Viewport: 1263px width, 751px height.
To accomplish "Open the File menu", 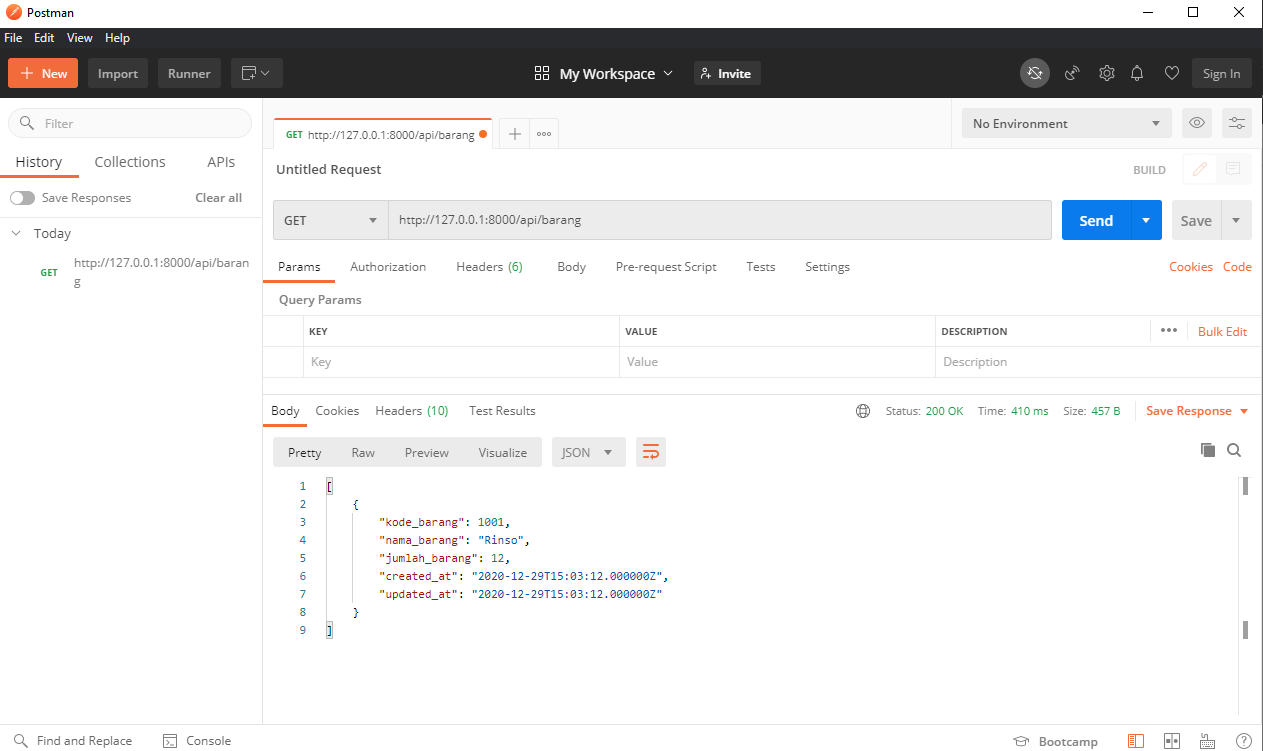I will (13, 37).
